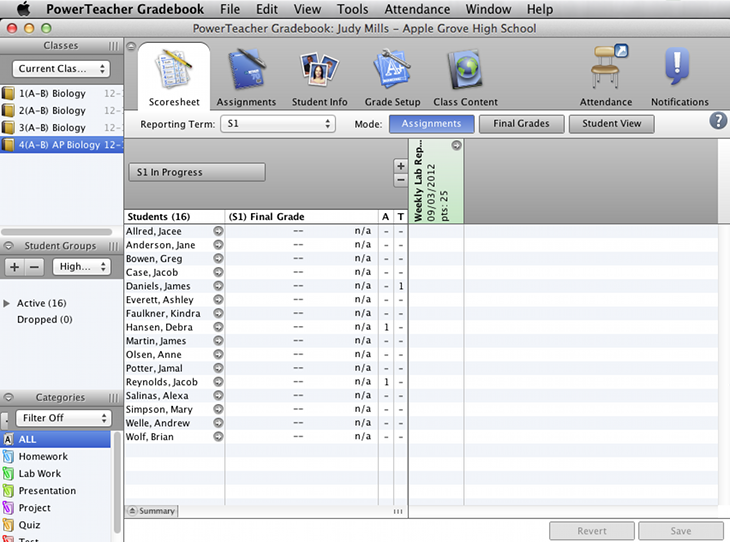Open the Tools menu
This screenshot has height=542, width=730.
point(352,9)
